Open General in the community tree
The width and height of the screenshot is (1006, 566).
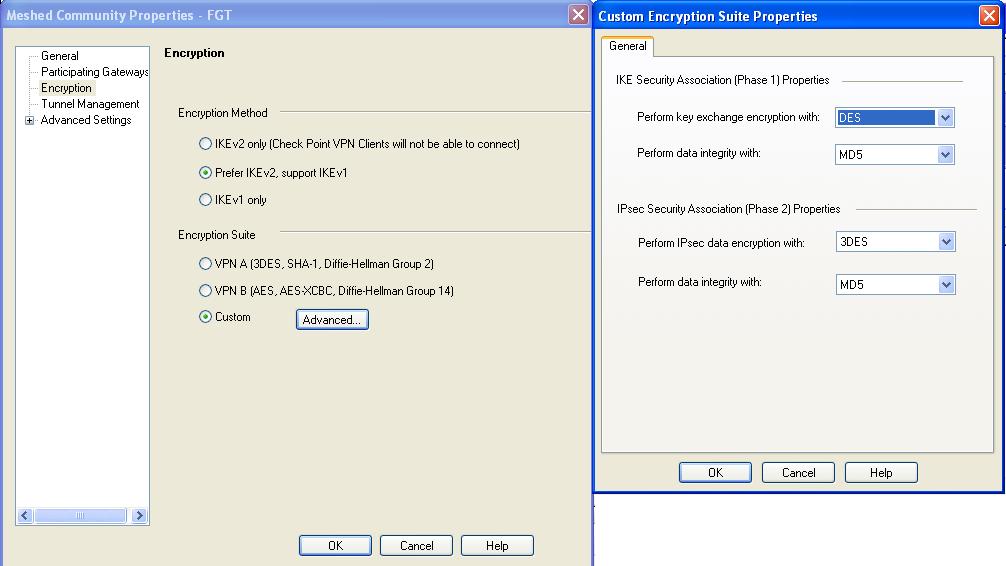click(x=60, y=56)
